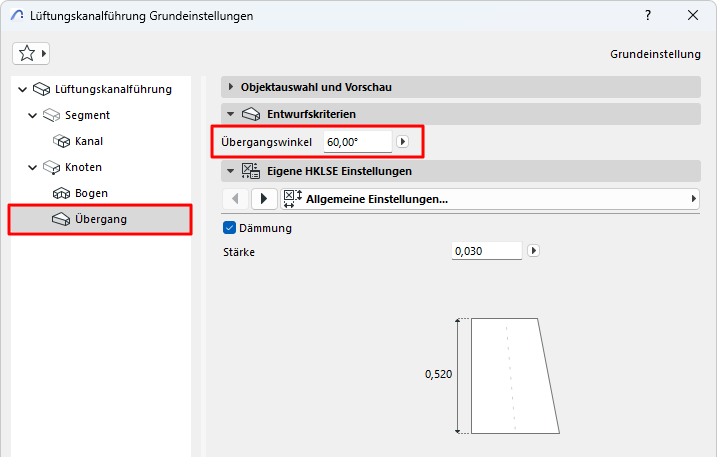717x457 pixels.
Task: Click the Stärke value field
Action: (x=487, y=251)
